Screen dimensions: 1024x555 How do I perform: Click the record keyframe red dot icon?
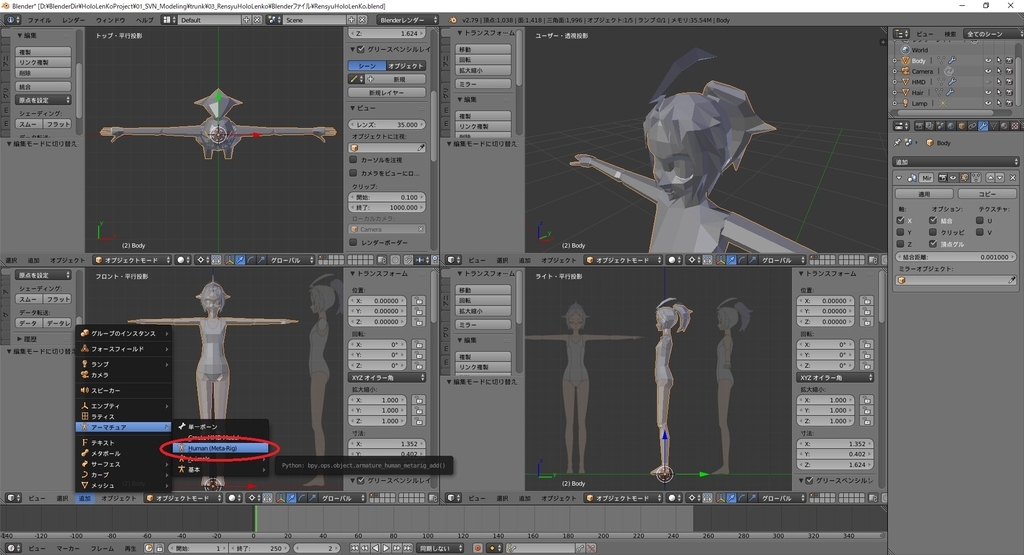pos(477,548)
